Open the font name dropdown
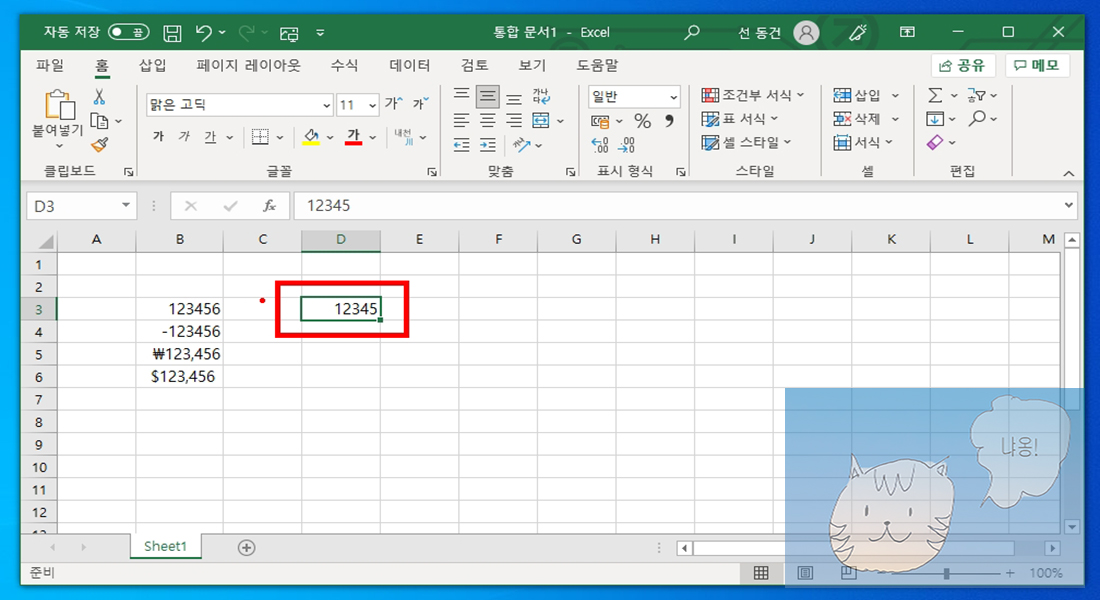This screenshot has height=600, width=1100. [x=326, y=105]
